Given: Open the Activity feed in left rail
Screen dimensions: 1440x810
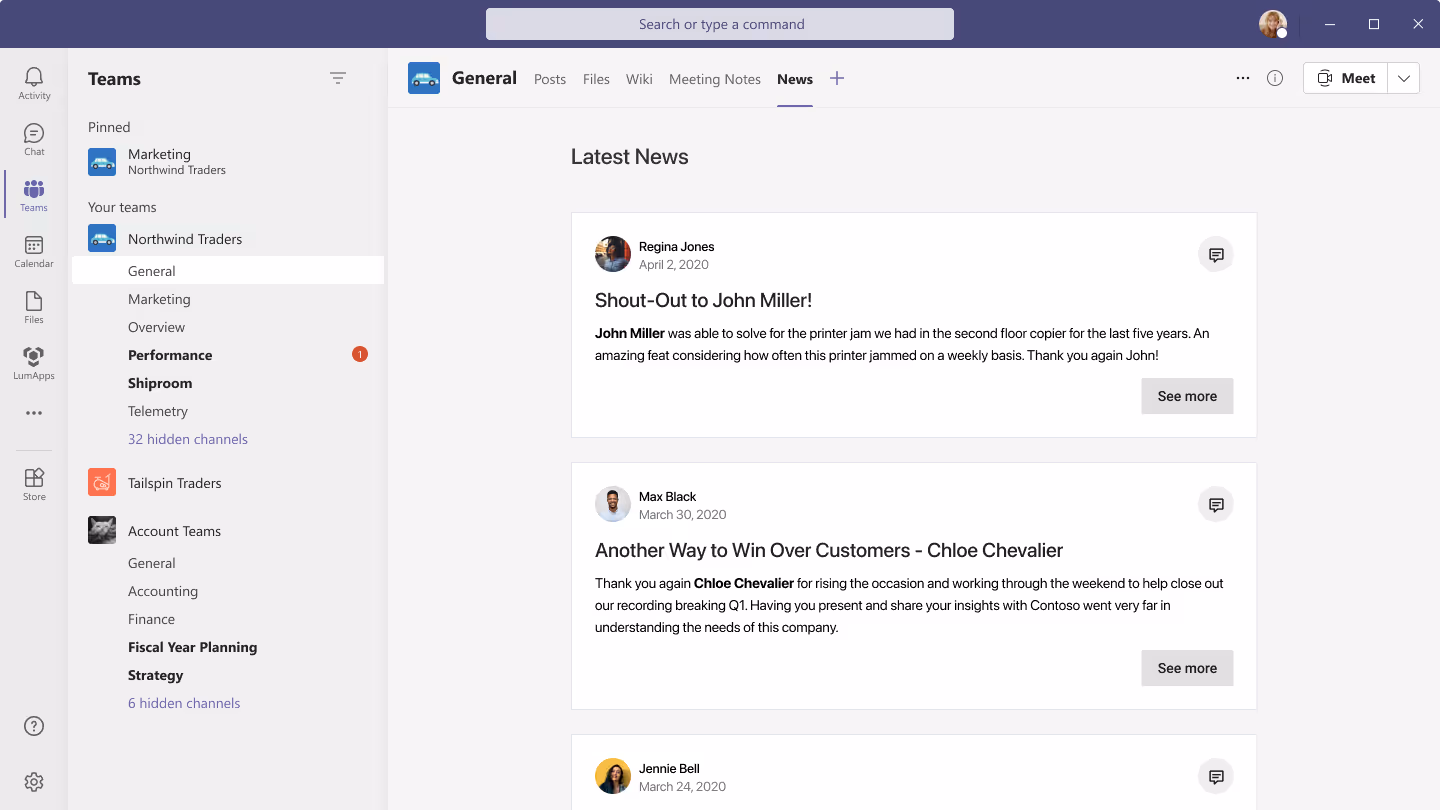Looking at the screenshot, I should tap(34, 83).
